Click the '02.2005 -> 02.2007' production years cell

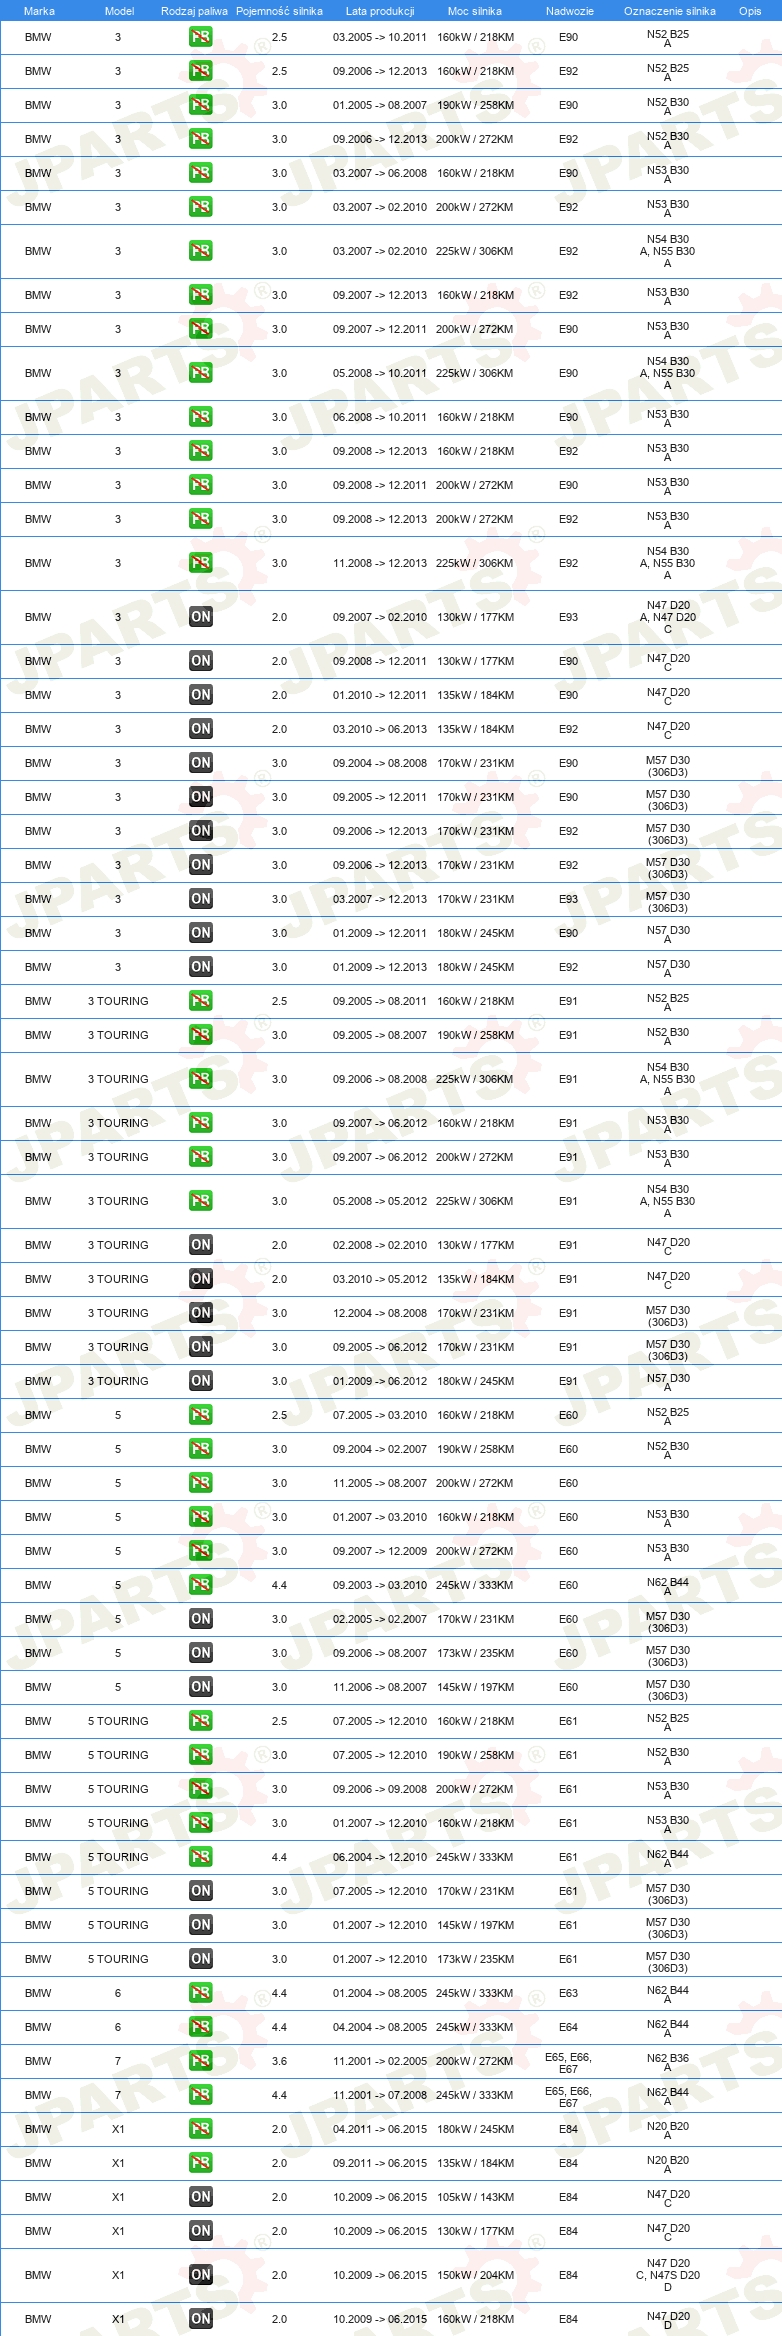(380, 1619)
